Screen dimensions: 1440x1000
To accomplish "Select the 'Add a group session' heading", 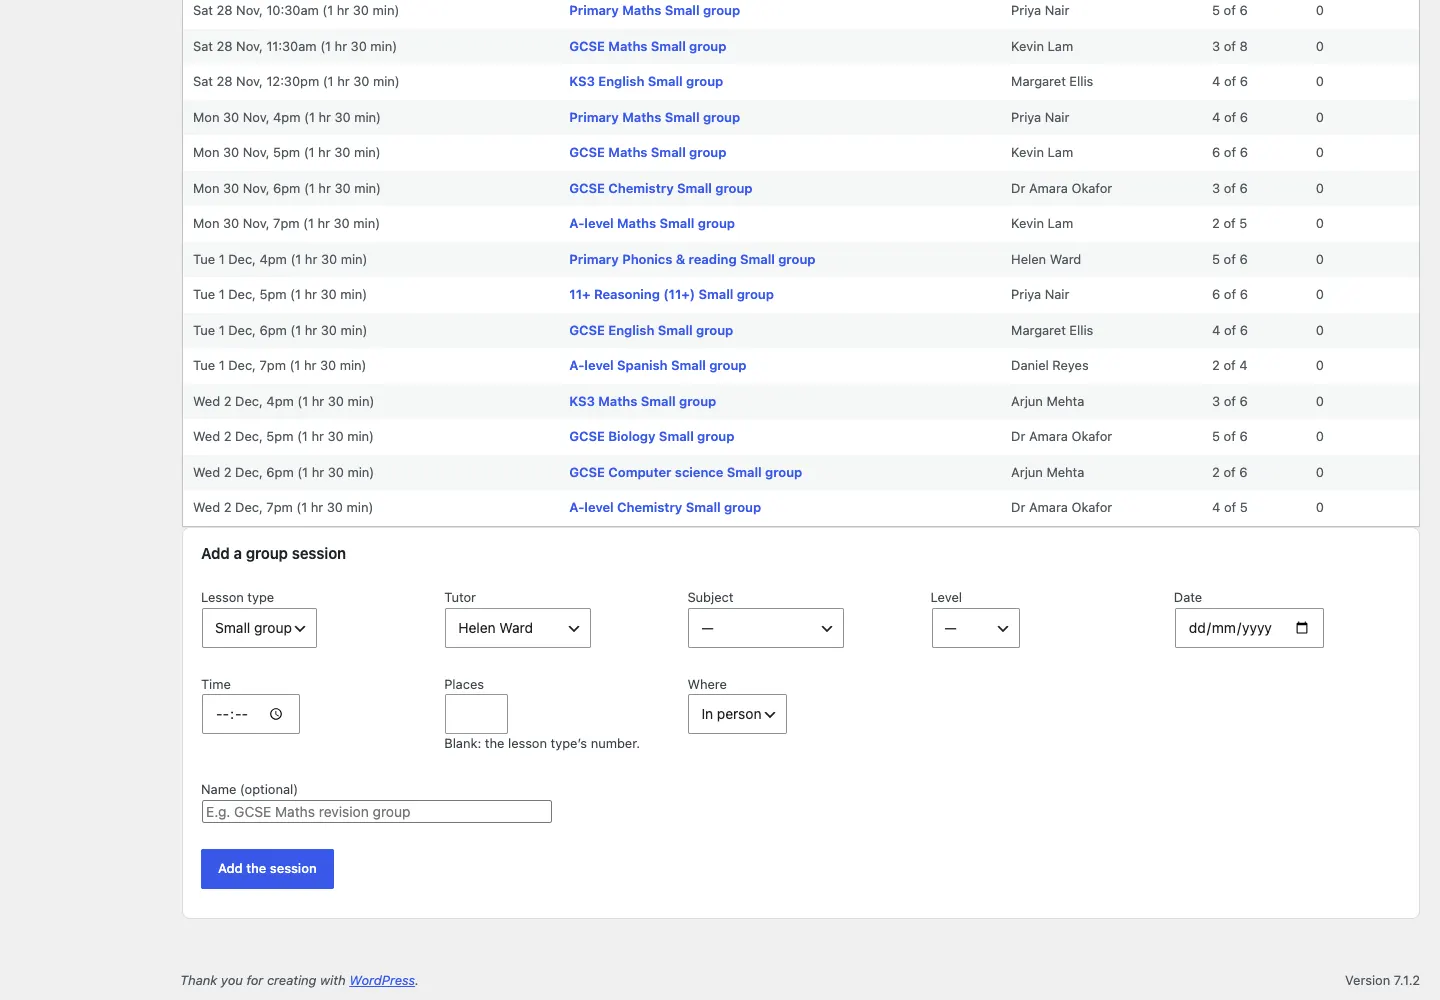I will pyautogui.click(x=274, y=554).
